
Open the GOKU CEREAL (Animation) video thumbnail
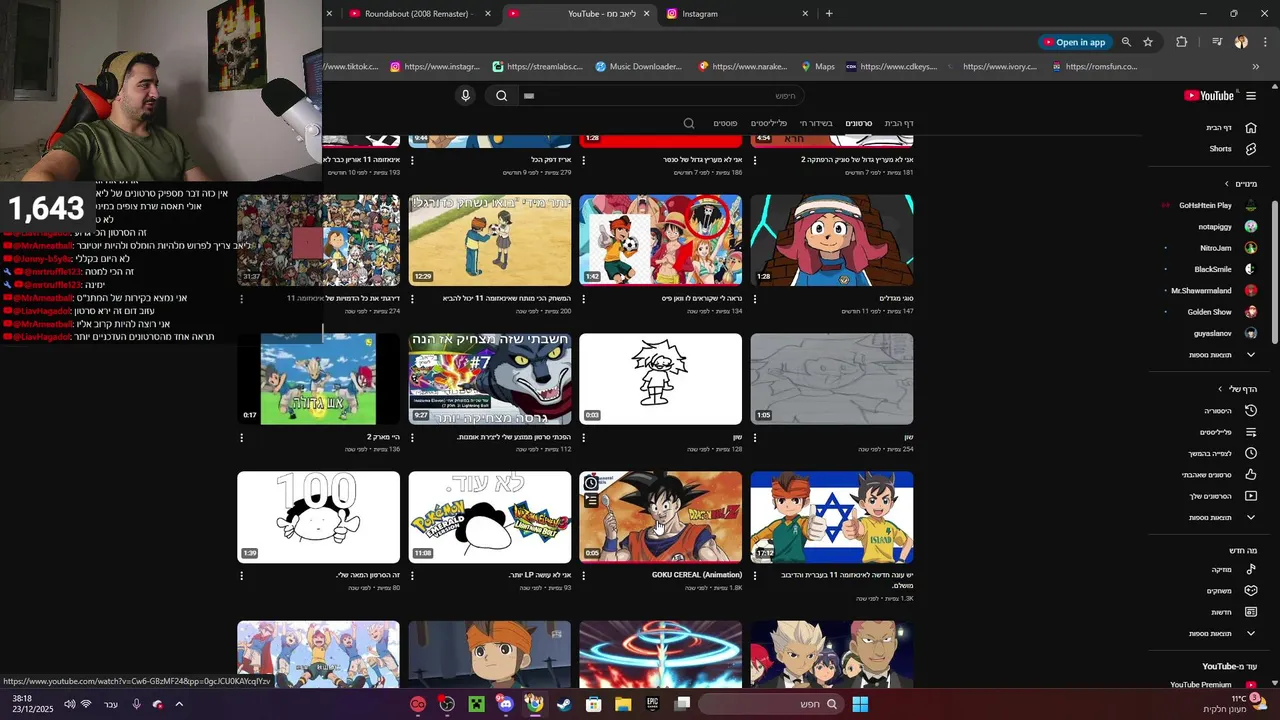point(661,517)
